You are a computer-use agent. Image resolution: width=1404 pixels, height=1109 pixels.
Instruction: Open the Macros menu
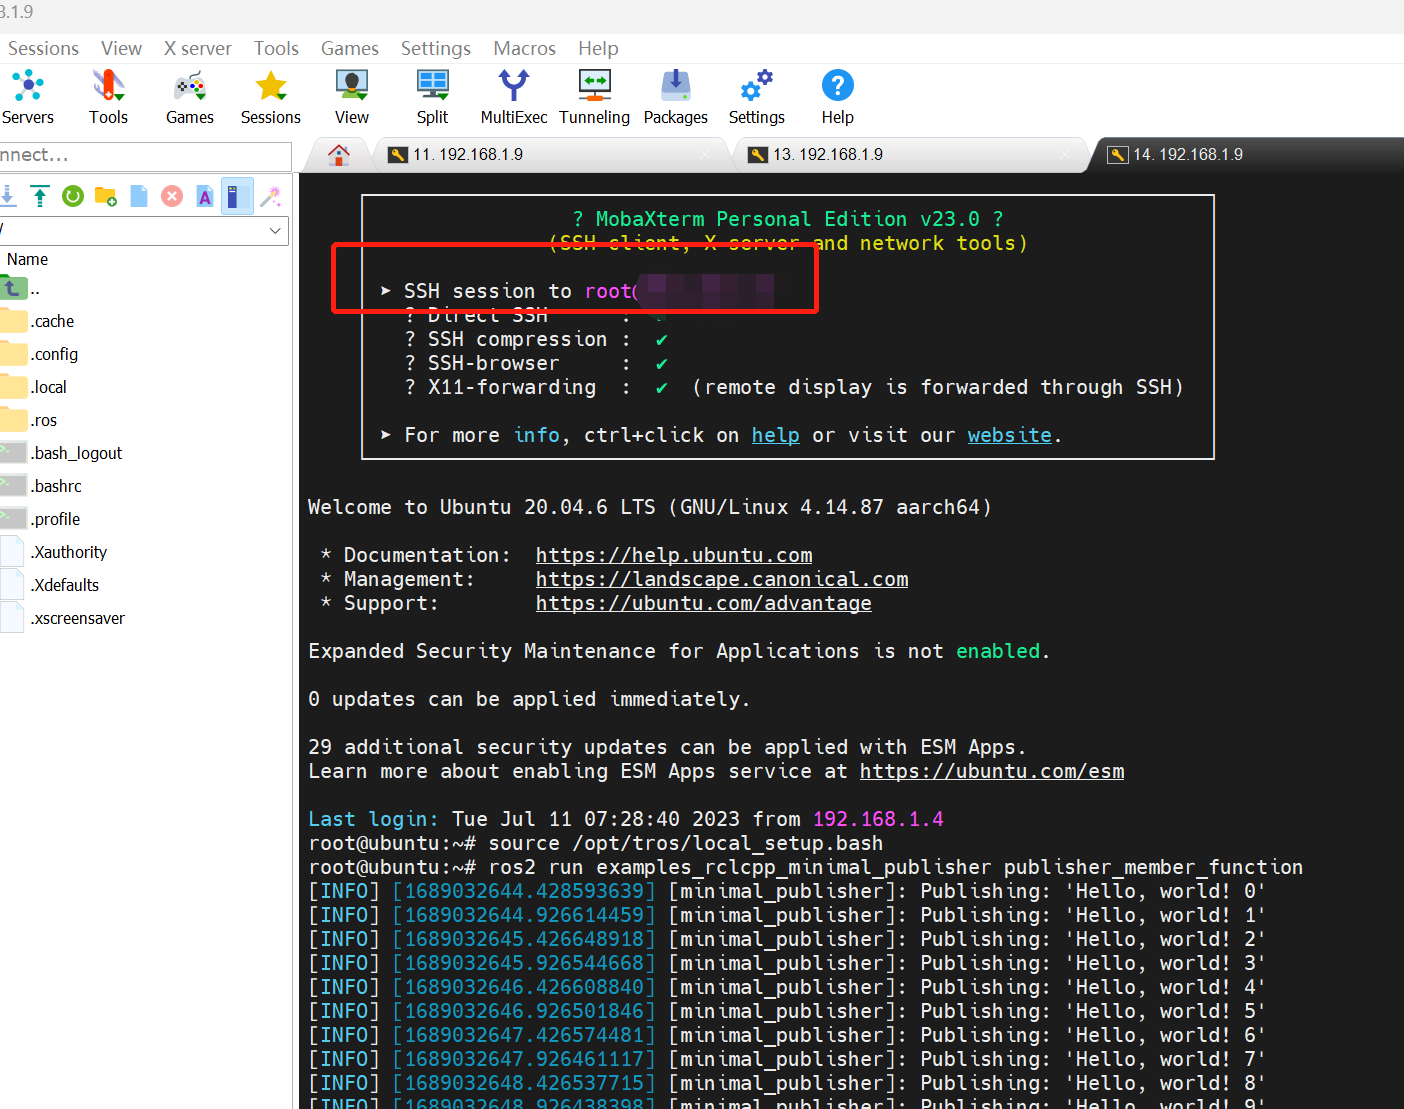click(524, 48)
